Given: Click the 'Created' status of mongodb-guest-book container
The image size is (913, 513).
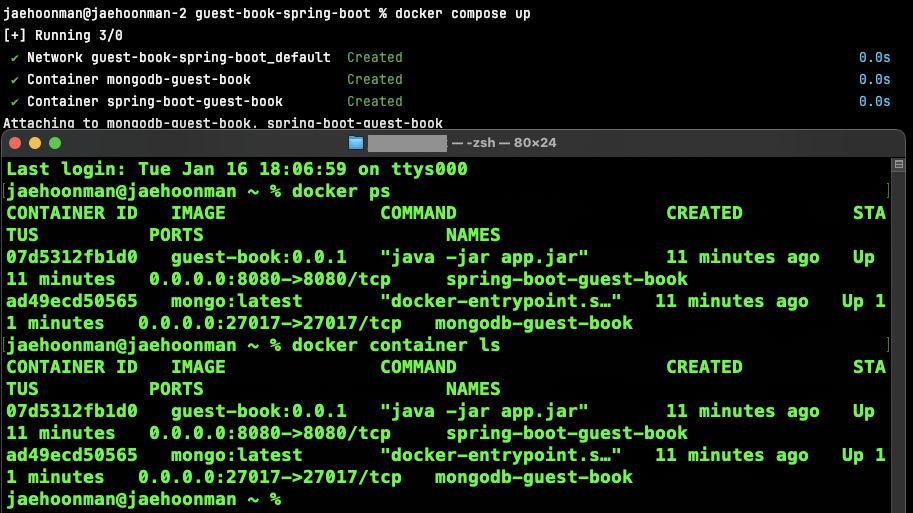Looking at the screenshot, I should 375,80.
